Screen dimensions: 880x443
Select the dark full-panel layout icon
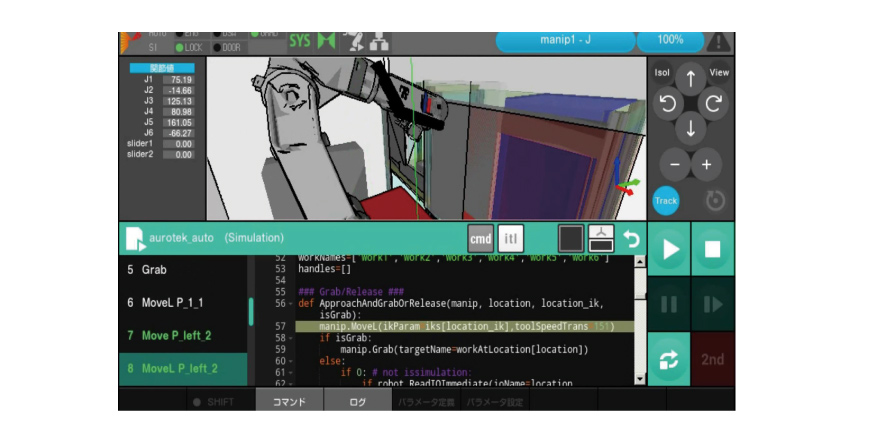(570, 239)
